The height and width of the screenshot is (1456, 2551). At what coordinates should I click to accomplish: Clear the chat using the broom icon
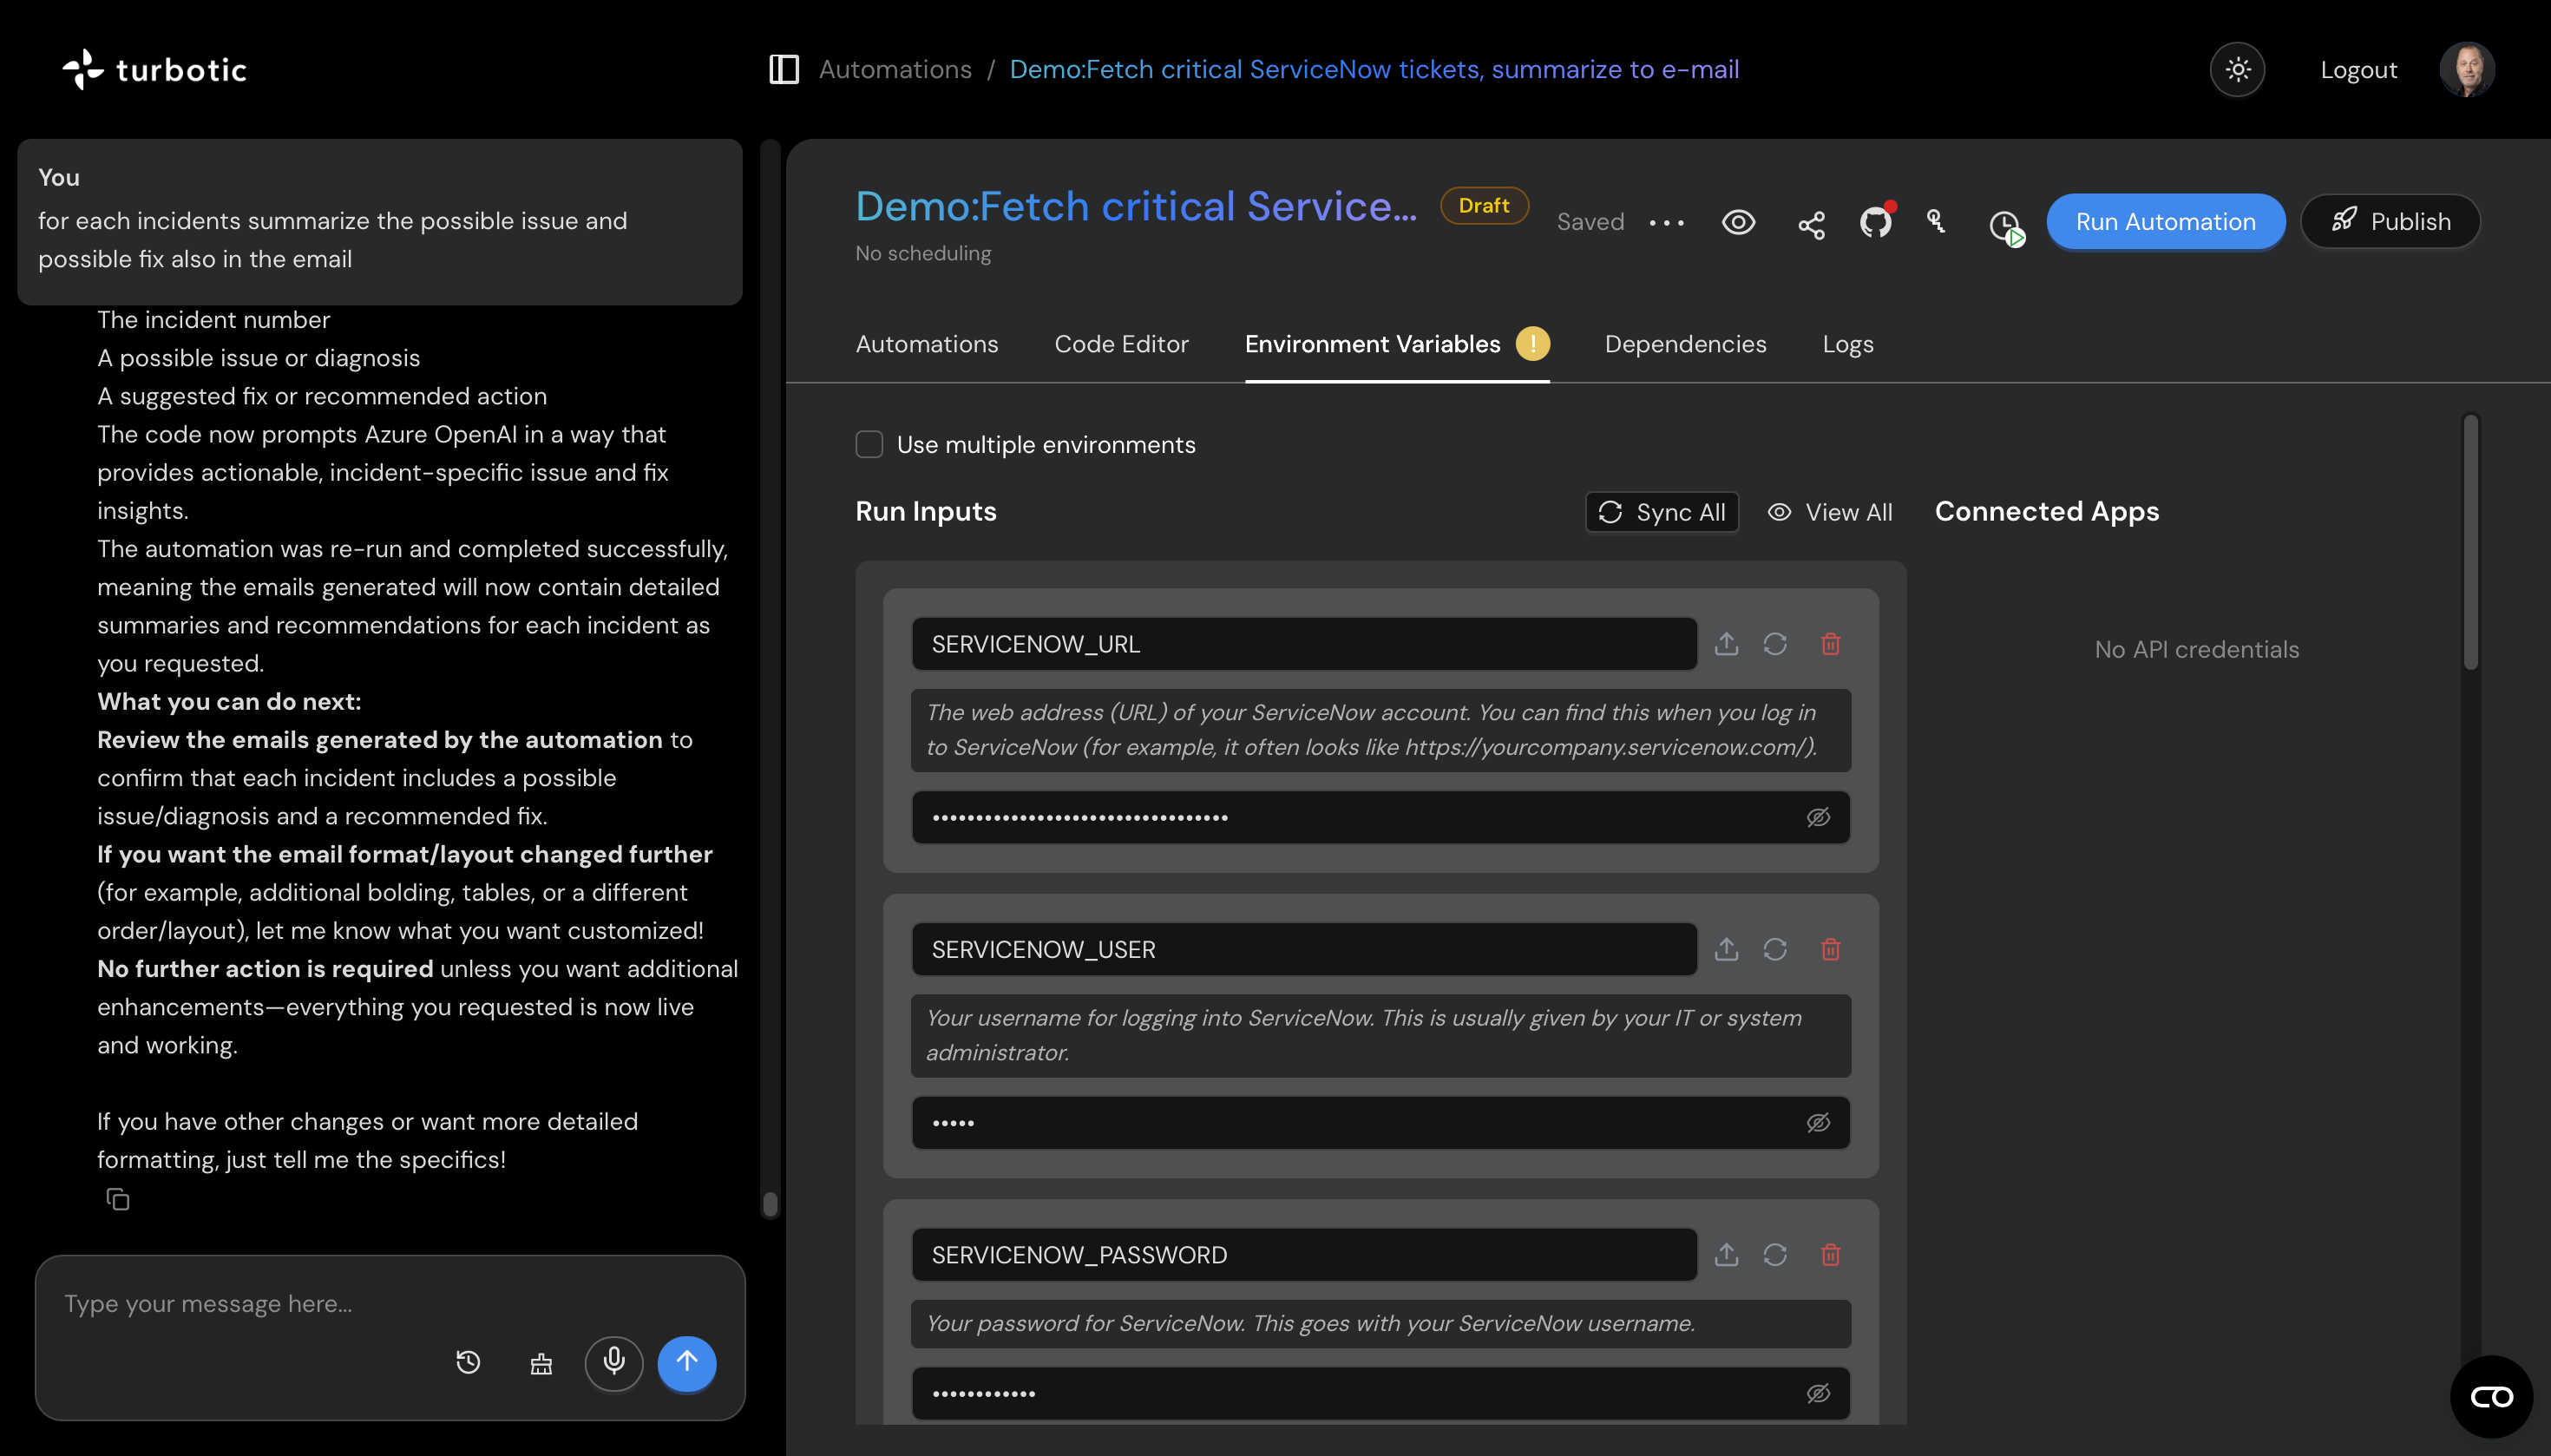541,1363
